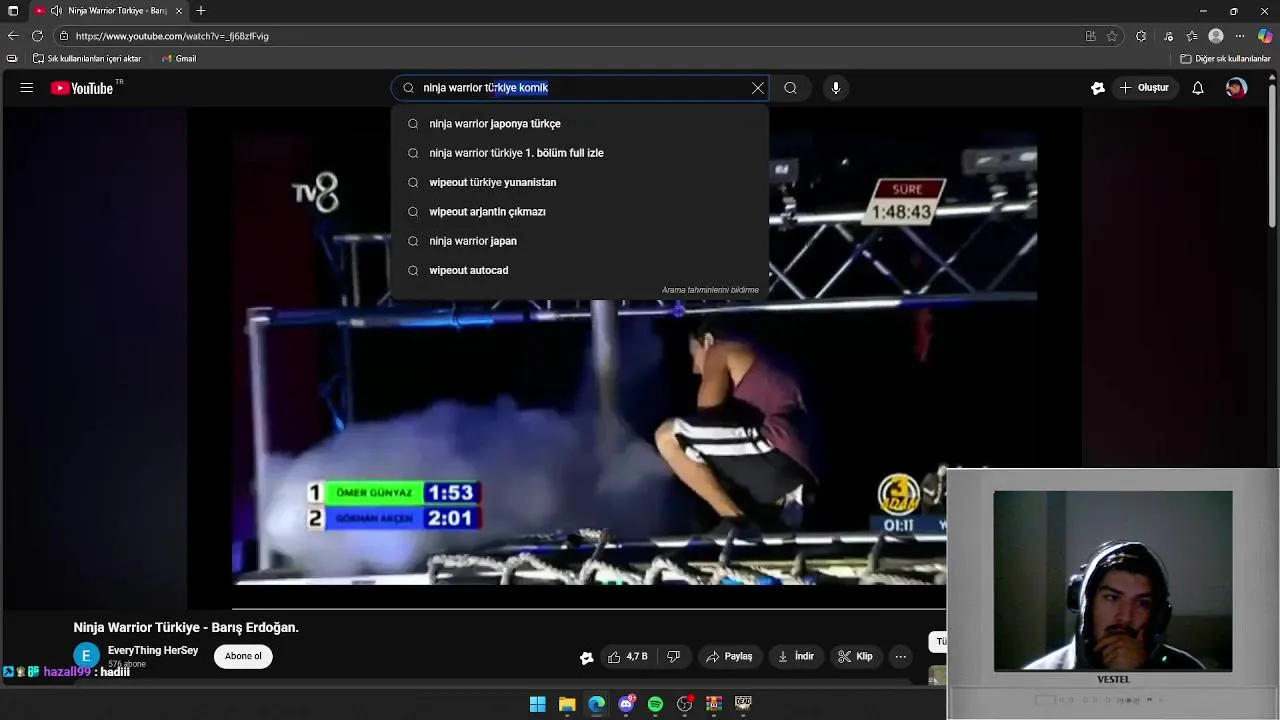Open Spotify from taskbar
The width and height of the screenshot is (1280, 720).
coord(655,704)
